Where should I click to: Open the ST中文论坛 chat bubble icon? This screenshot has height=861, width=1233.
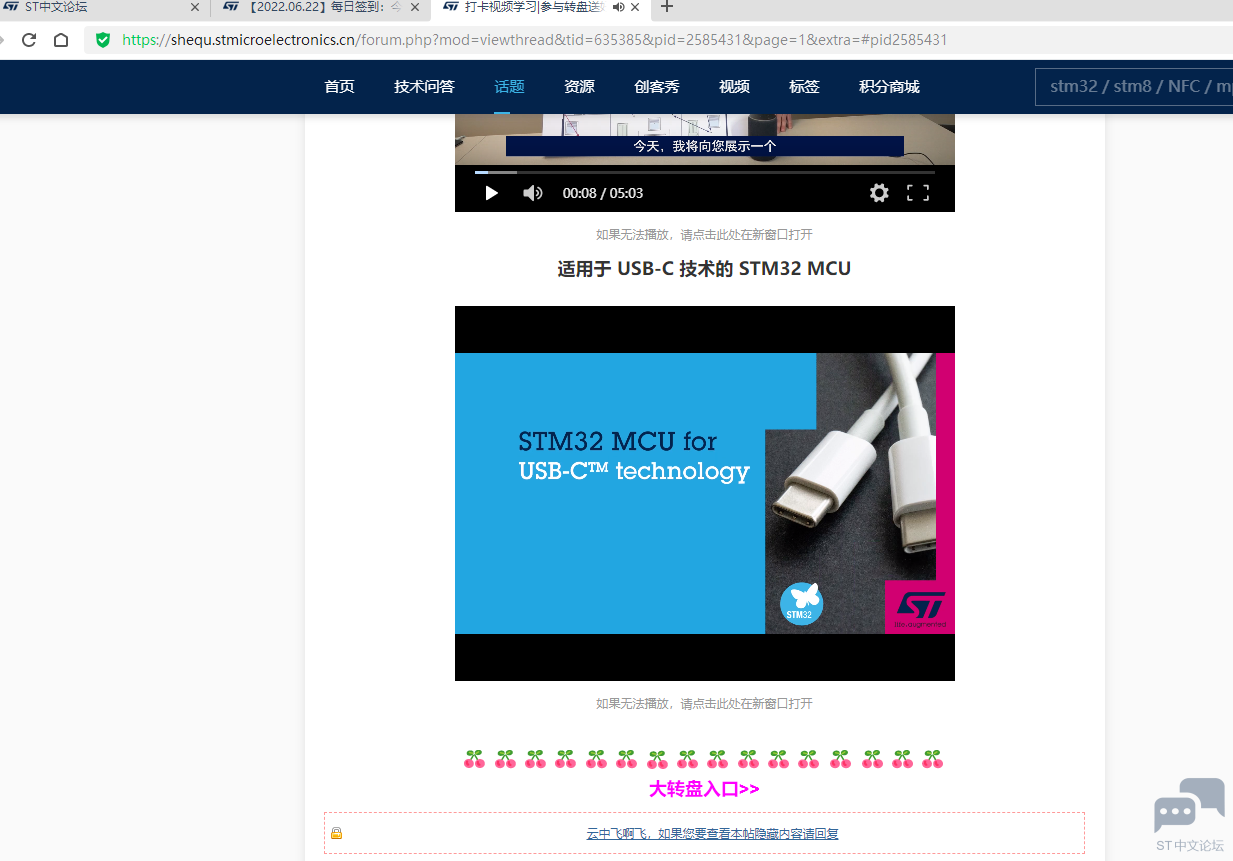(1189, 806)
